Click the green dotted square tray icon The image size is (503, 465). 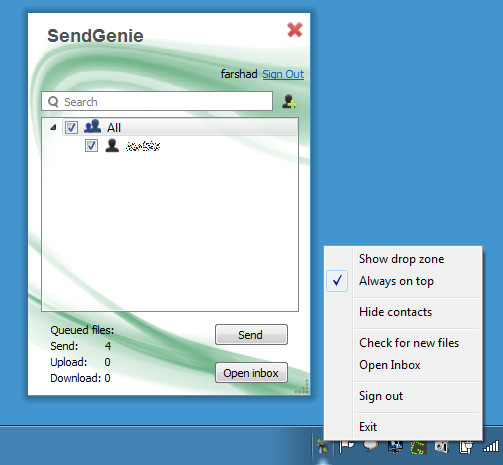[x=419, y=447]
